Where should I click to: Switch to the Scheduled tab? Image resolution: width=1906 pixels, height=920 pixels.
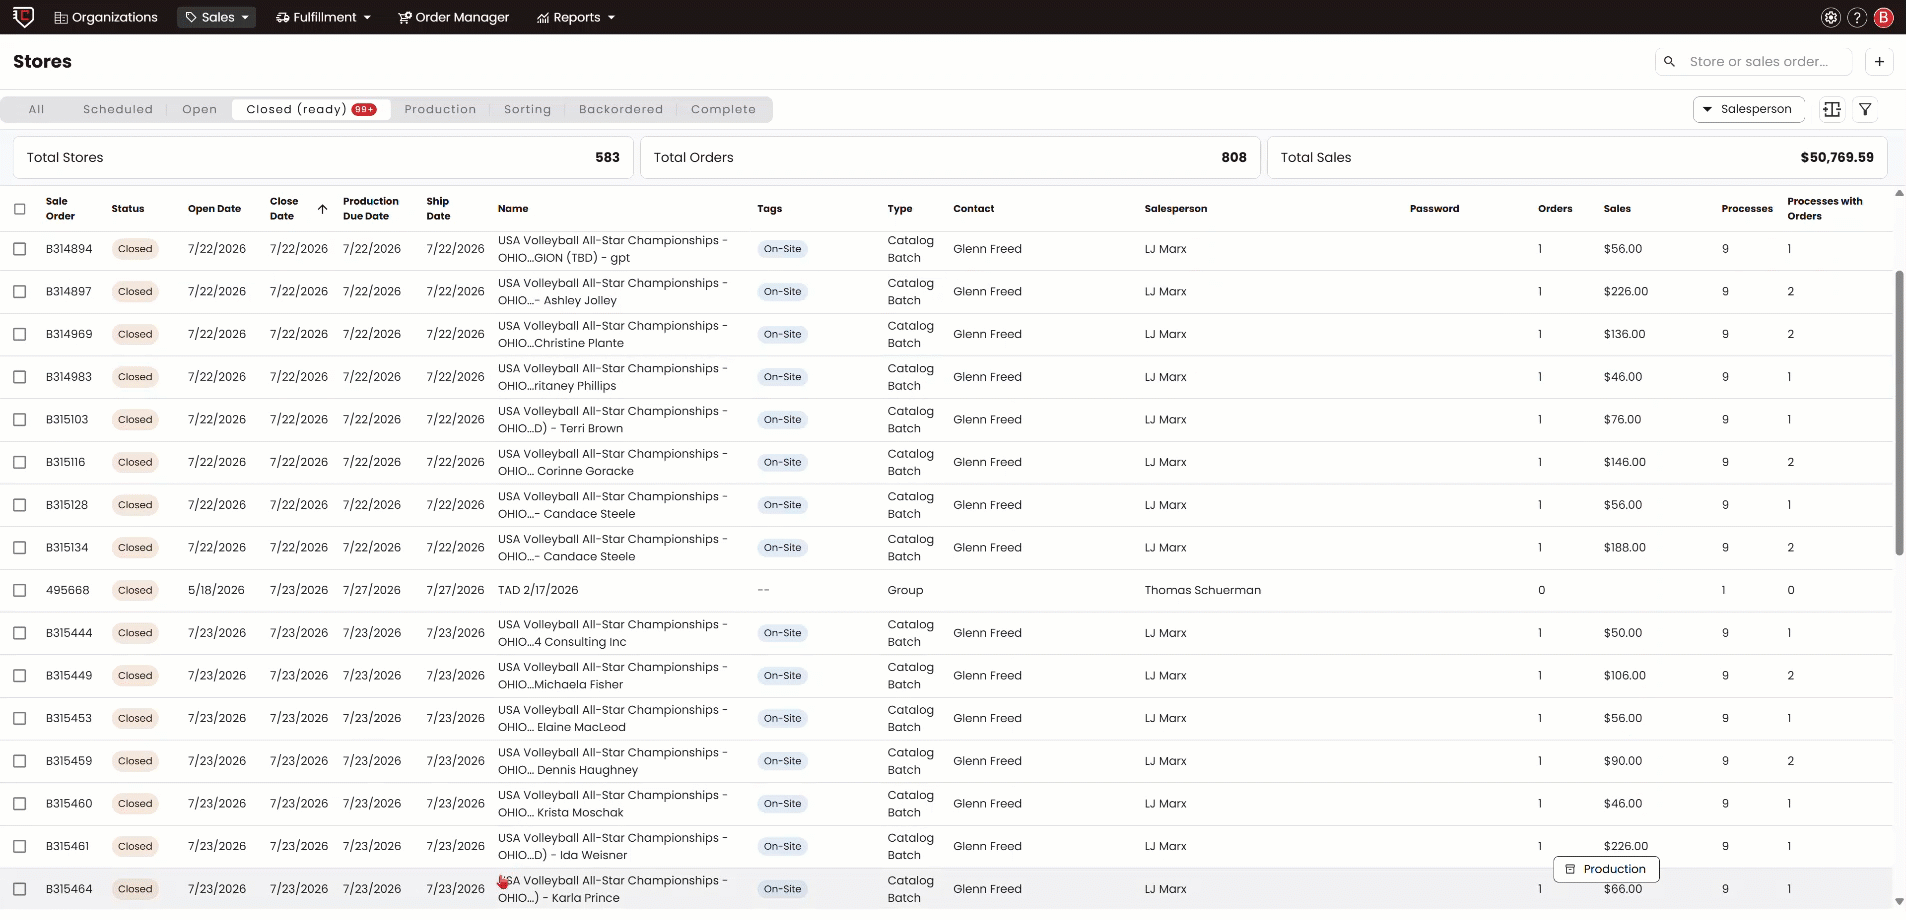[118, 109]
